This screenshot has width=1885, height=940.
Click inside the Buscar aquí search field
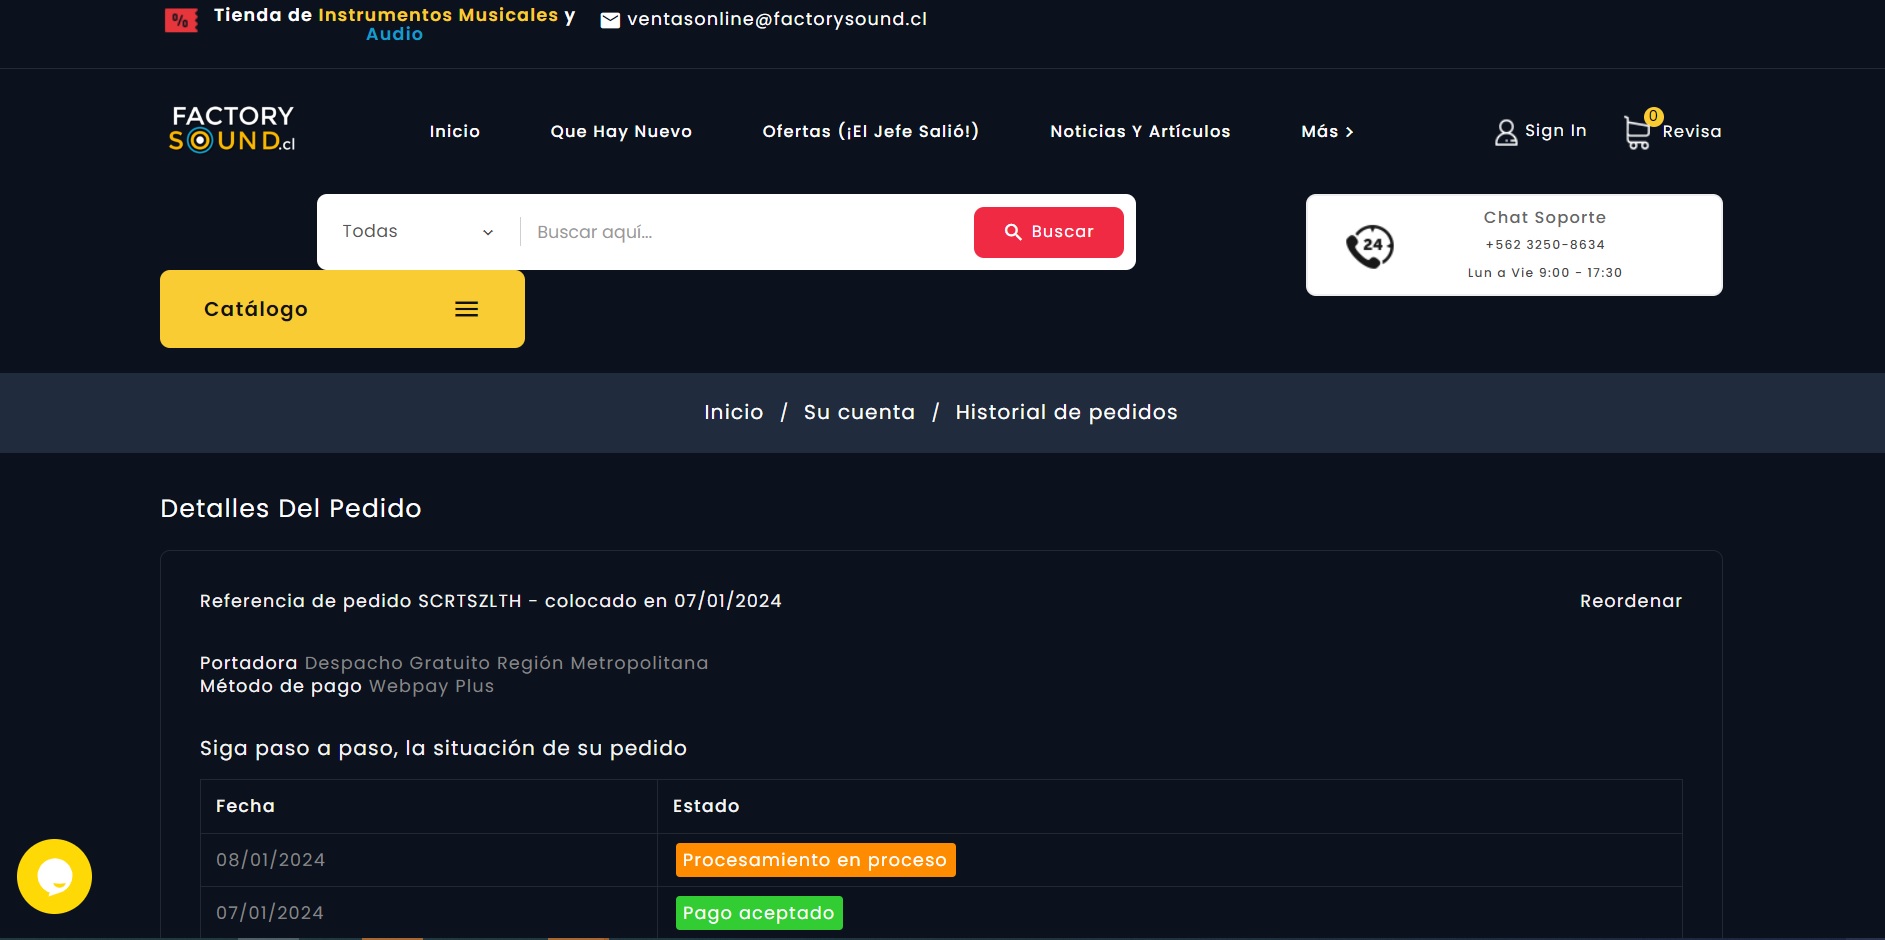pos(740,231)
